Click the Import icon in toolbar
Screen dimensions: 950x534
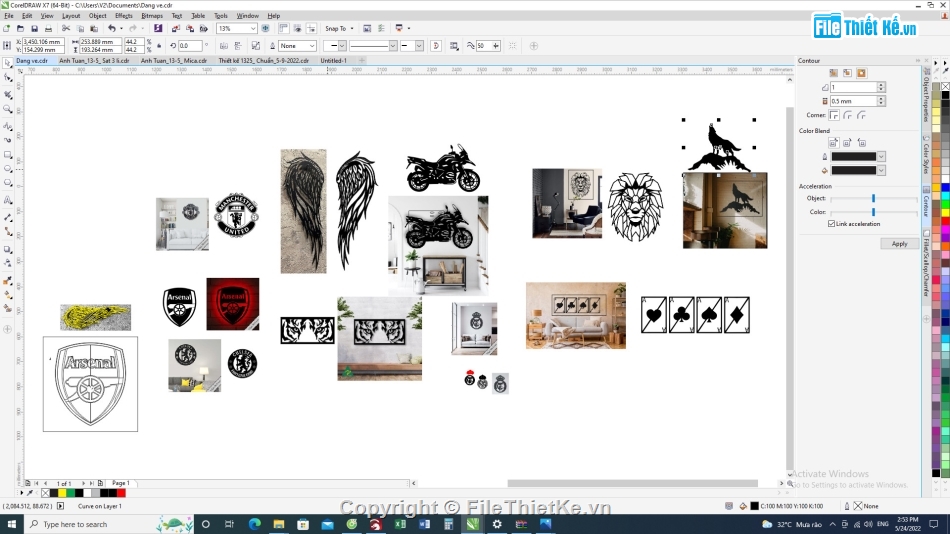pyautogui.click(x=176, y=28)
